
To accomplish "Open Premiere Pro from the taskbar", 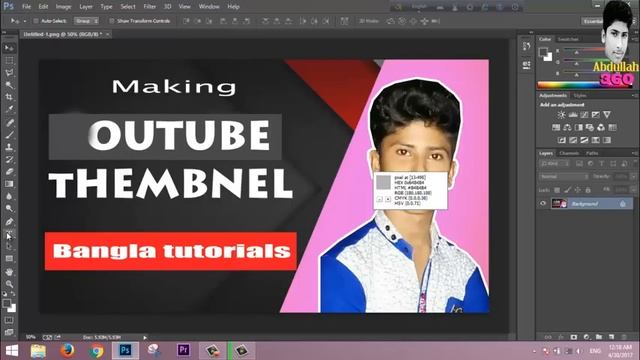I will [x=183, y=350].
